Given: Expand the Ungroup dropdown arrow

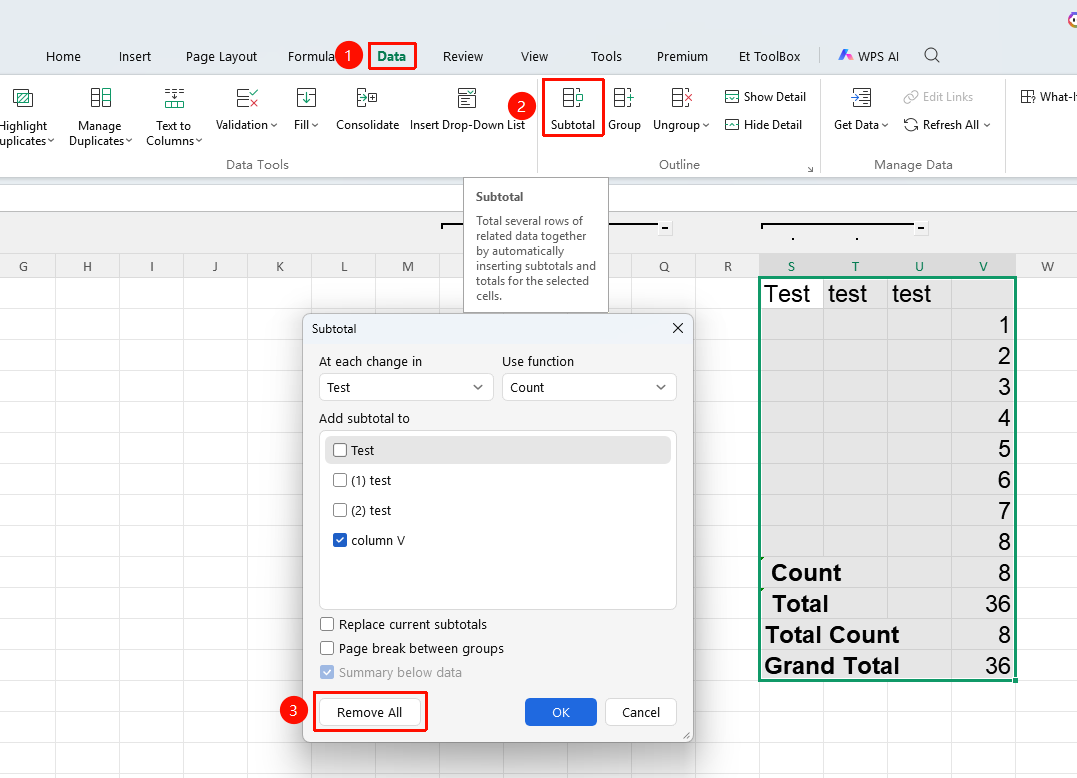Looking at the screenshot, I should point(706,125).
